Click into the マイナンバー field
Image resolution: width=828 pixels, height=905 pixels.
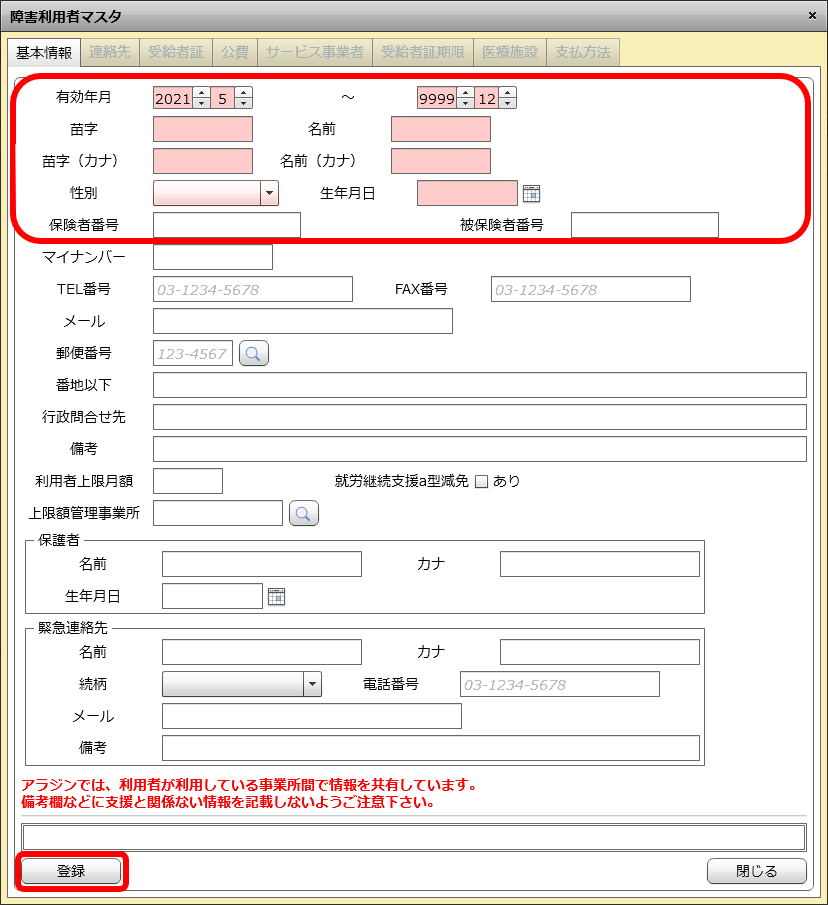212,257
